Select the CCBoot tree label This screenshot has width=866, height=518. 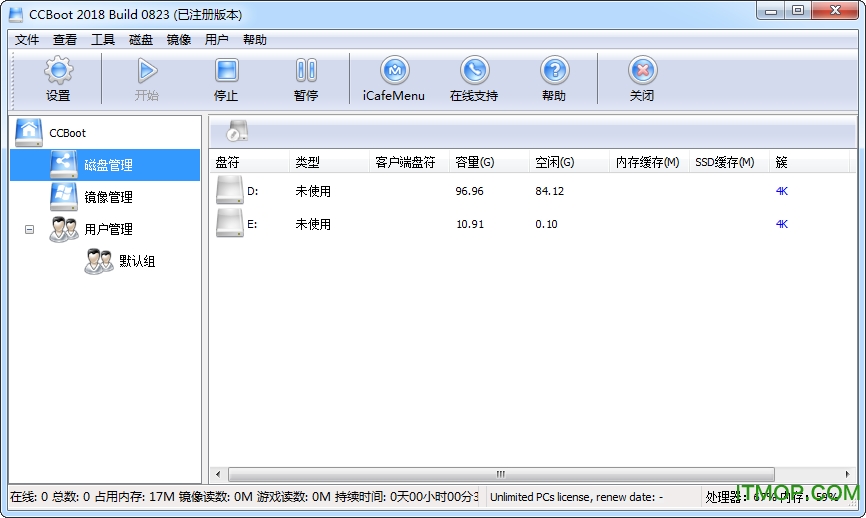67,133
